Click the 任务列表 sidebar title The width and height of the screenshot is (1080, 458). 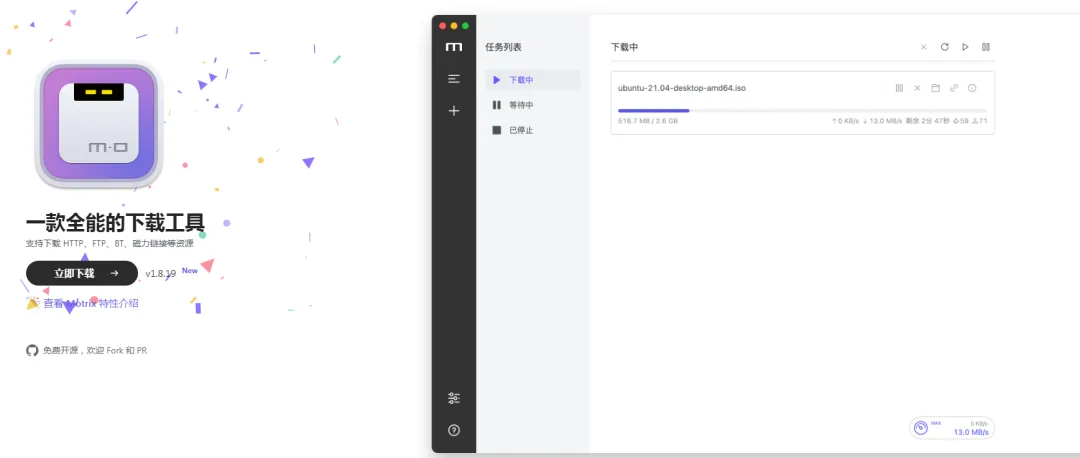point(503,47)
